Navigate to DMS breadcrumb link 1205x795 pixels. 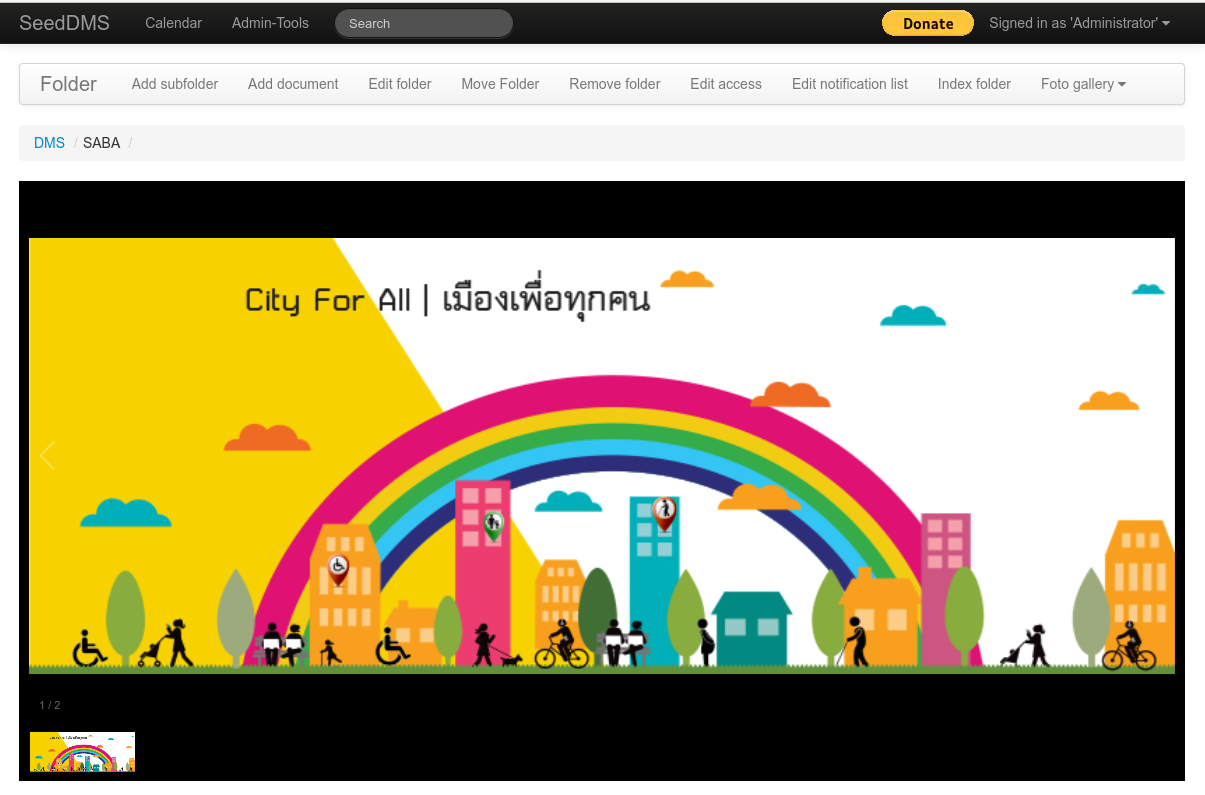[49, 143]
